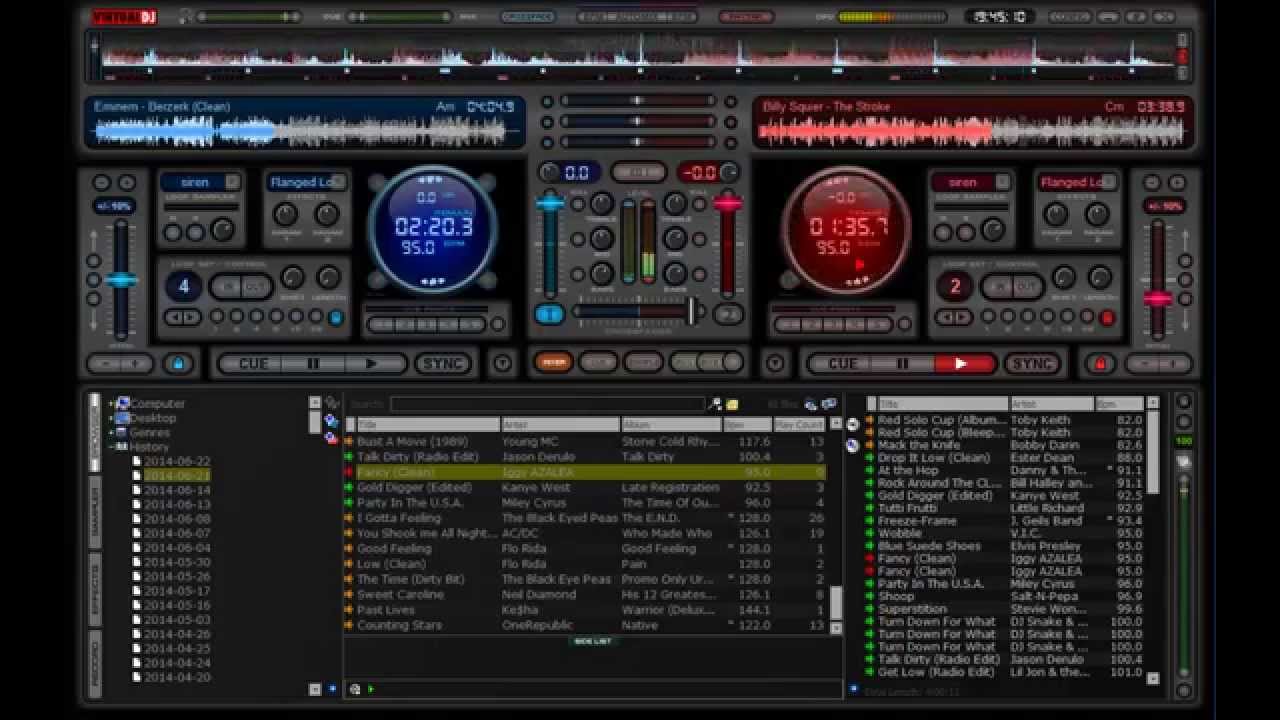Click the left deck pitch minus button
The image size is (1280, 720).
click(103, 364)
